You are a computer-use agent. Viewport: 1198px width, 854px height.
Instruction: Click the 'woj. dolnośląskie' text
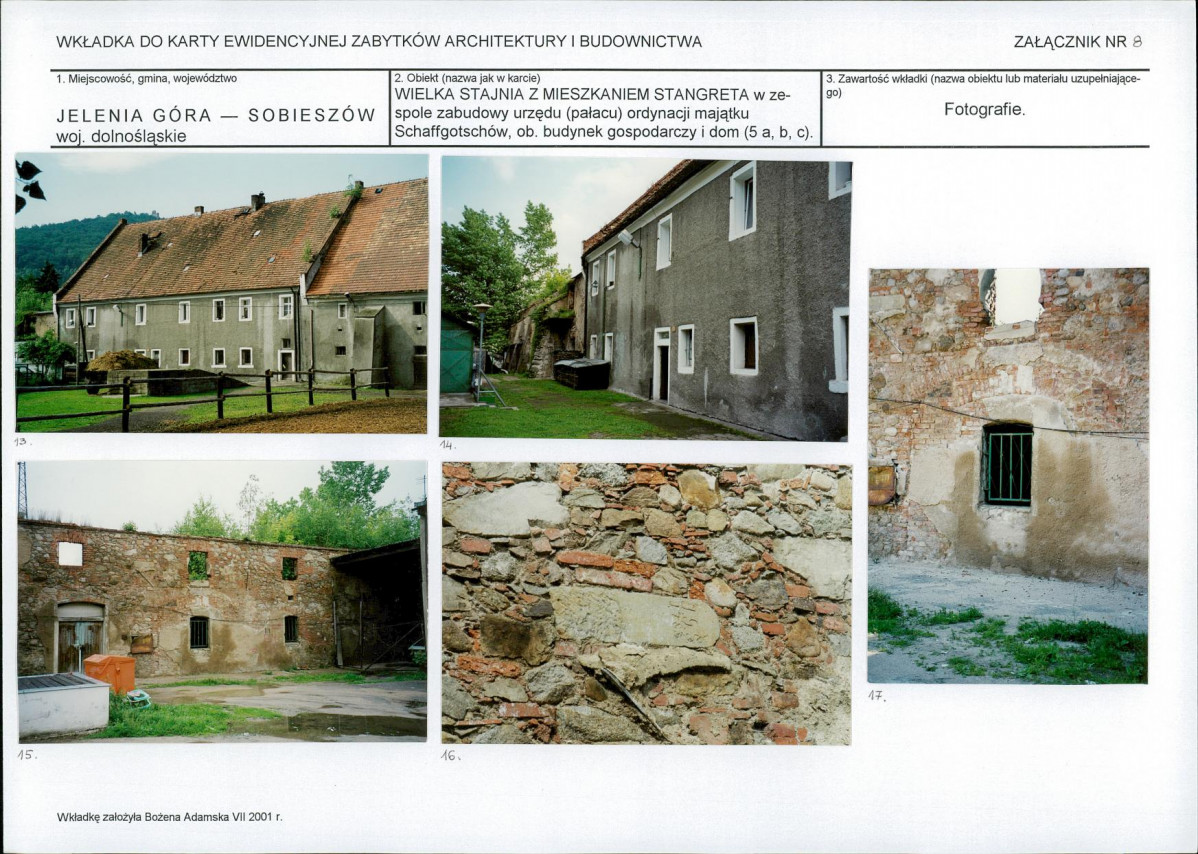[121, 137]
